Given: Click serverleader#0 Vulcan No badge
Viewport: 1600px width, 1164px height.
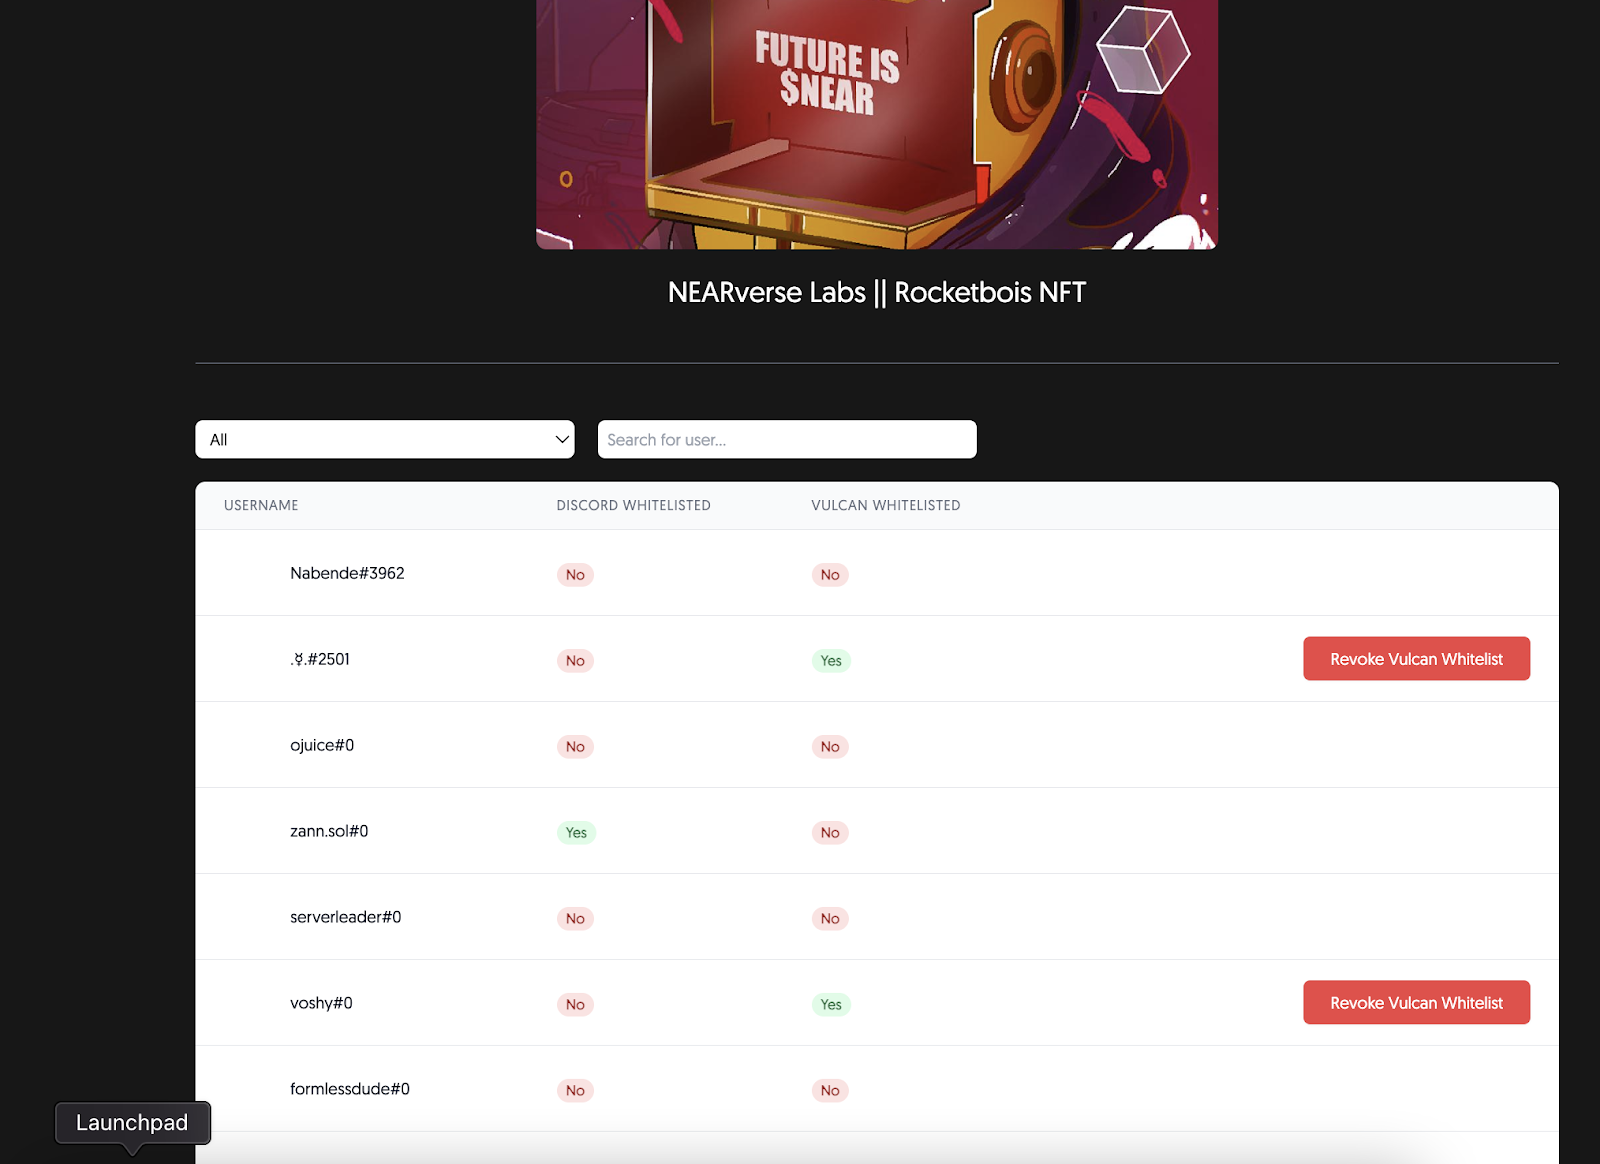Looking at the screenshot, I should tap(830, 919).
